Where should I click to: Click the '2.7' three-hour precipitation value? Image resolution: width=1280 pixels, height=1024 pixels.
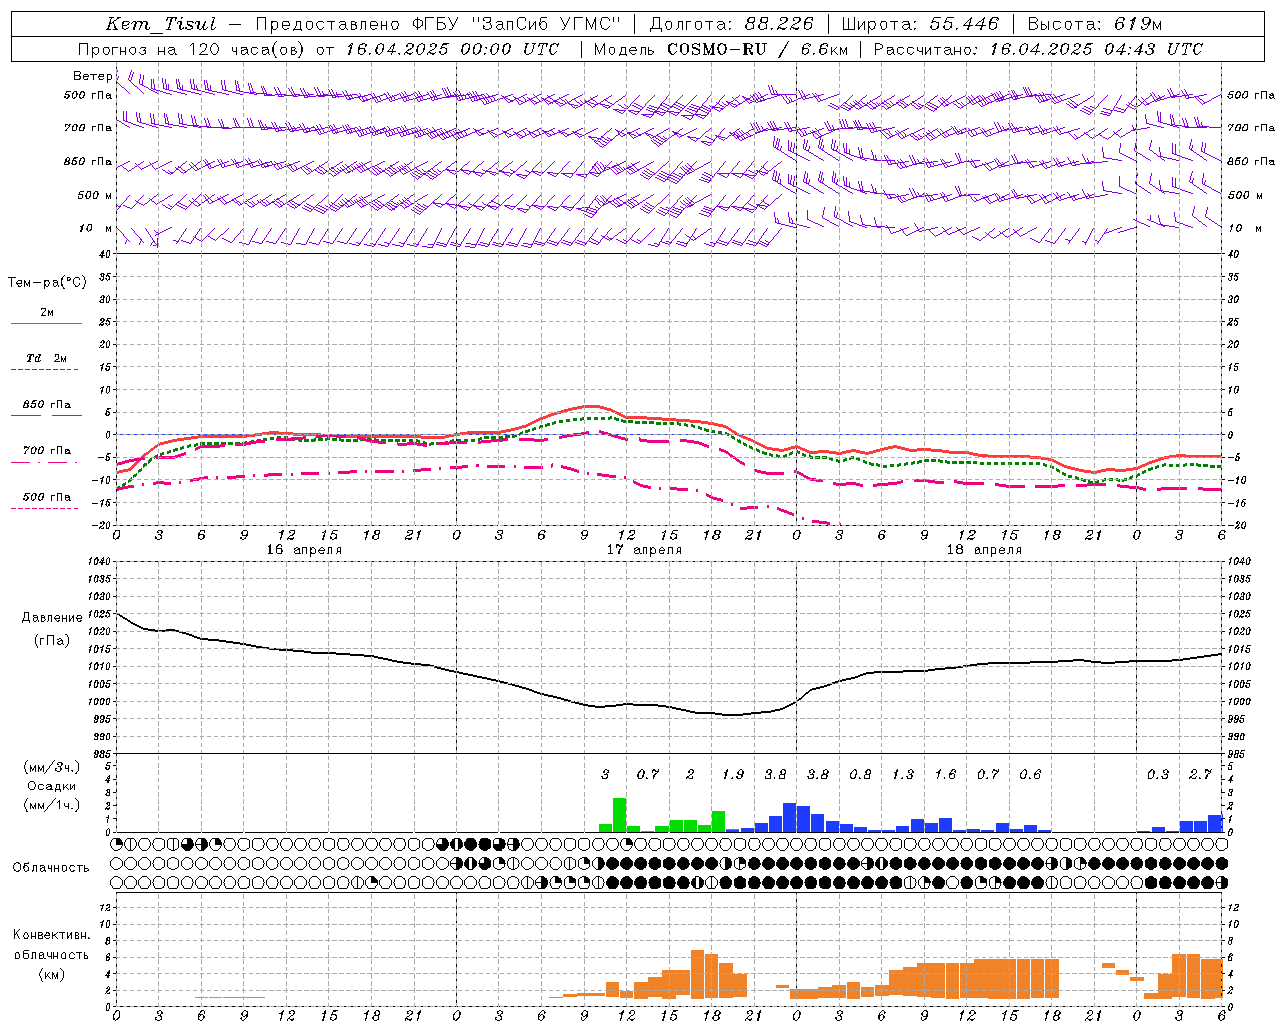[1200, 774]
